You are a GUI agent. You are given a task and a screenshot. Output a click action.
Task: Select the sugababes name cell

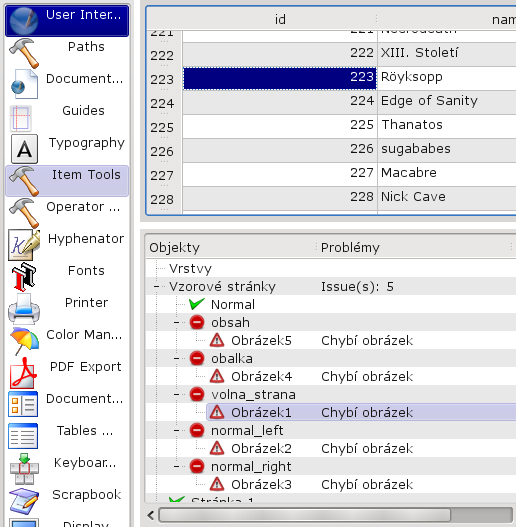point(447,151)
